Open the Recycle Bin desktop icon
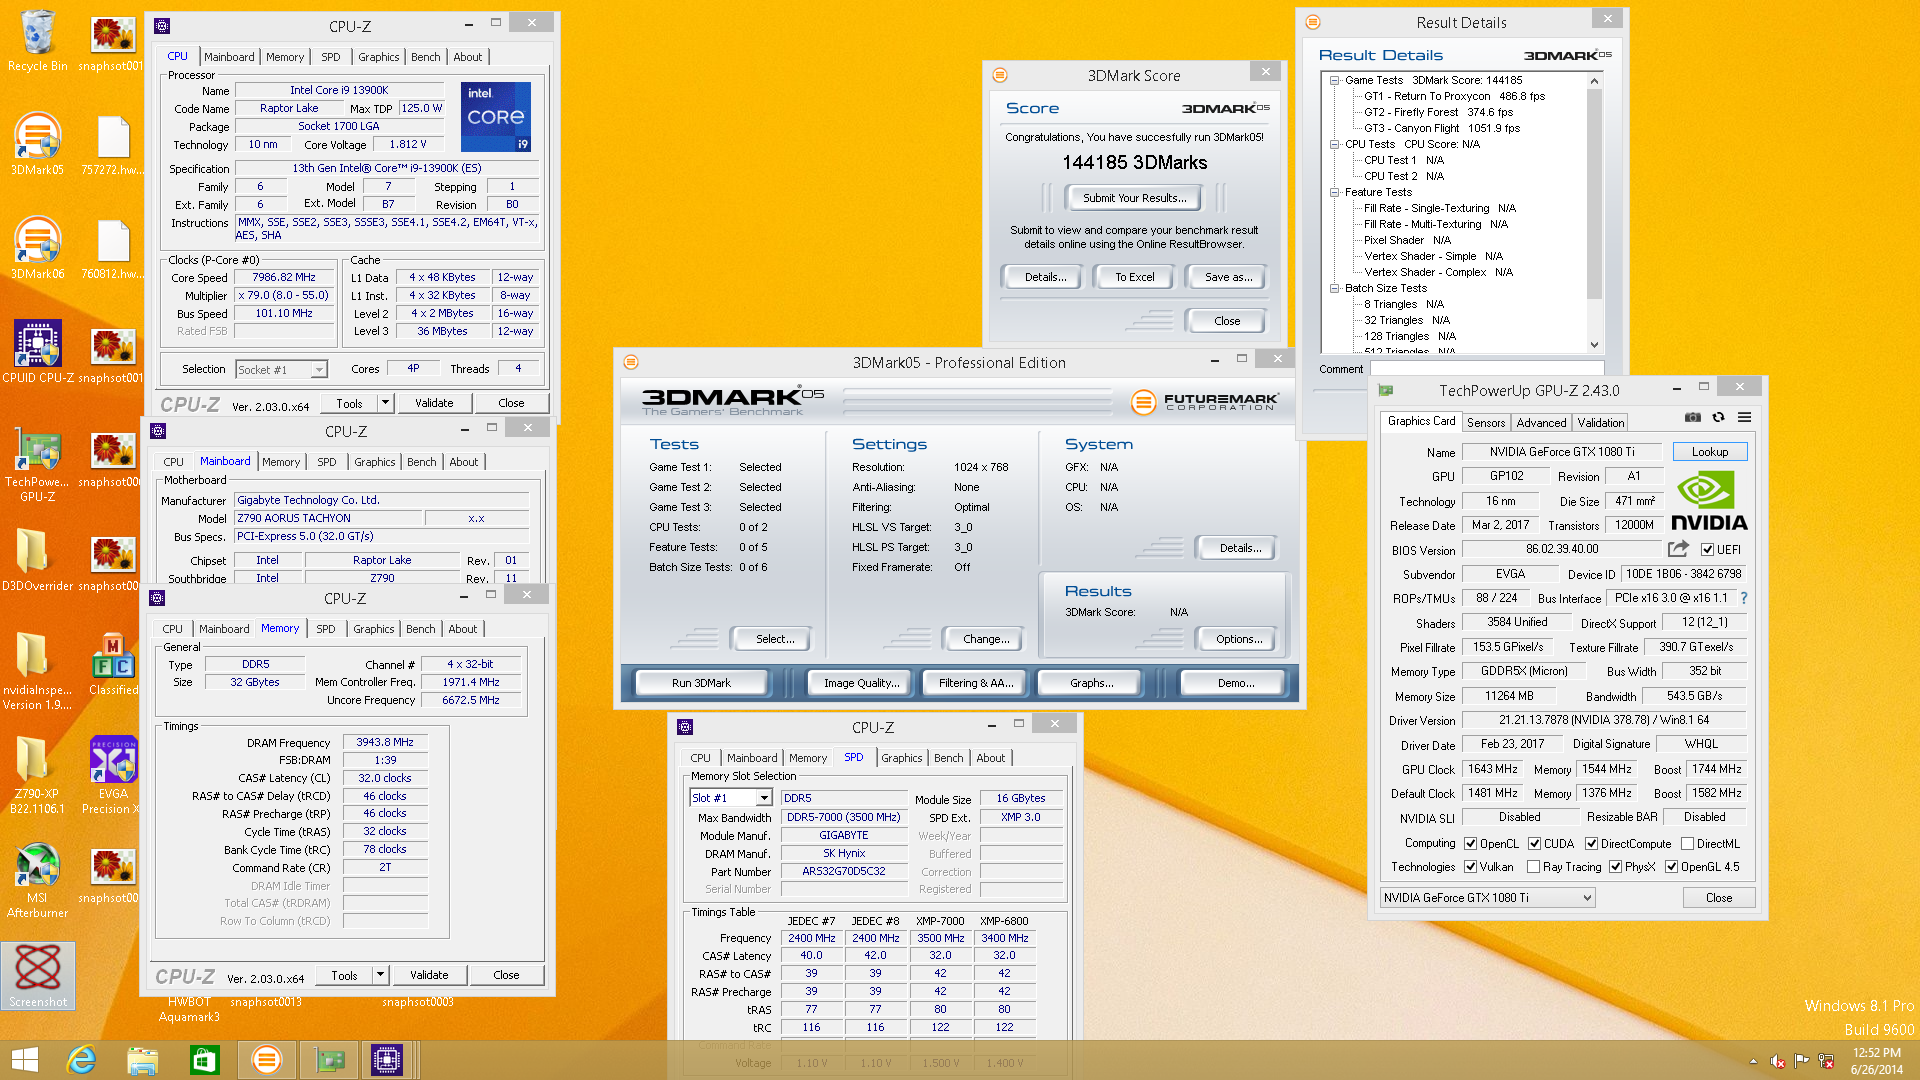 [x=38, y=41]
